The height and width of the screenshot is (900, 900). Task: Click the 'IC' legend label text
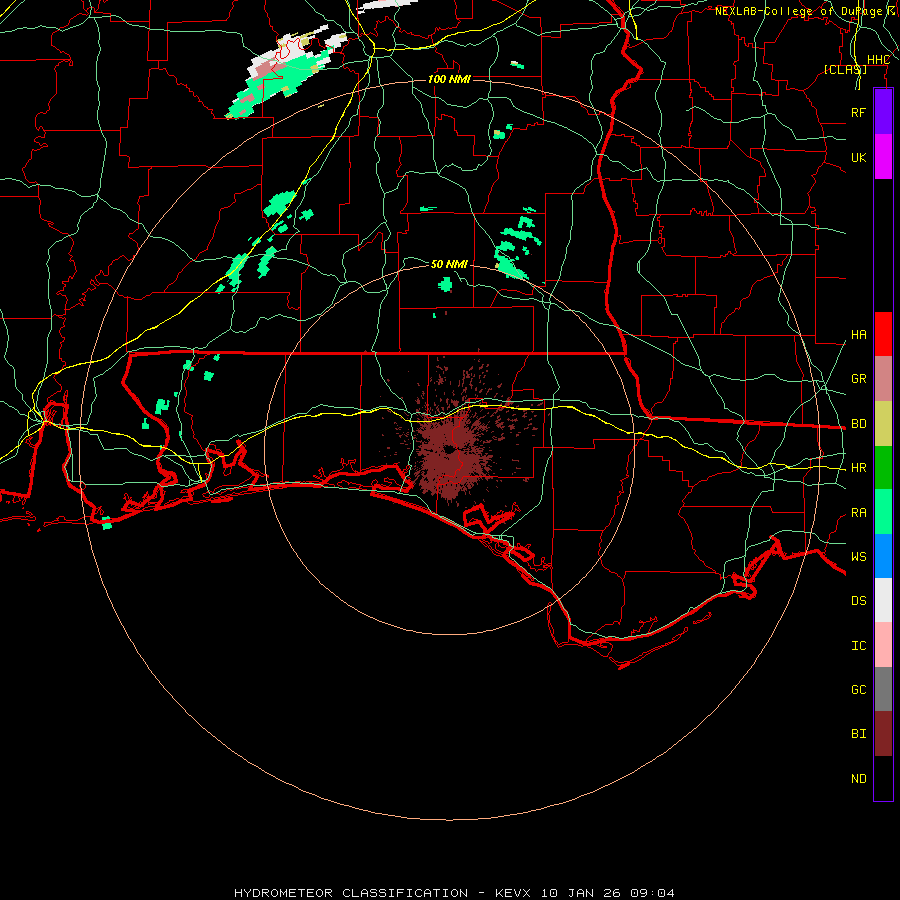[x=858, y=646]
